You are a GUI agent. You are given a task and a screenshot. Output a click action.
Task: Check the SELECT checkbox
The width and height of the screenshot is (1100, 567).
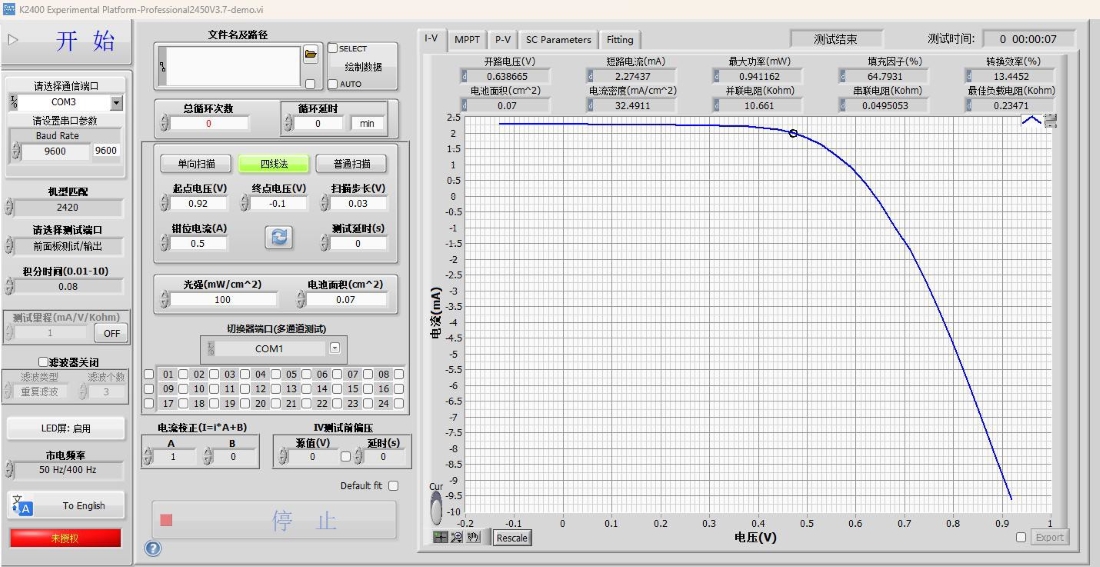pos(333,48)
